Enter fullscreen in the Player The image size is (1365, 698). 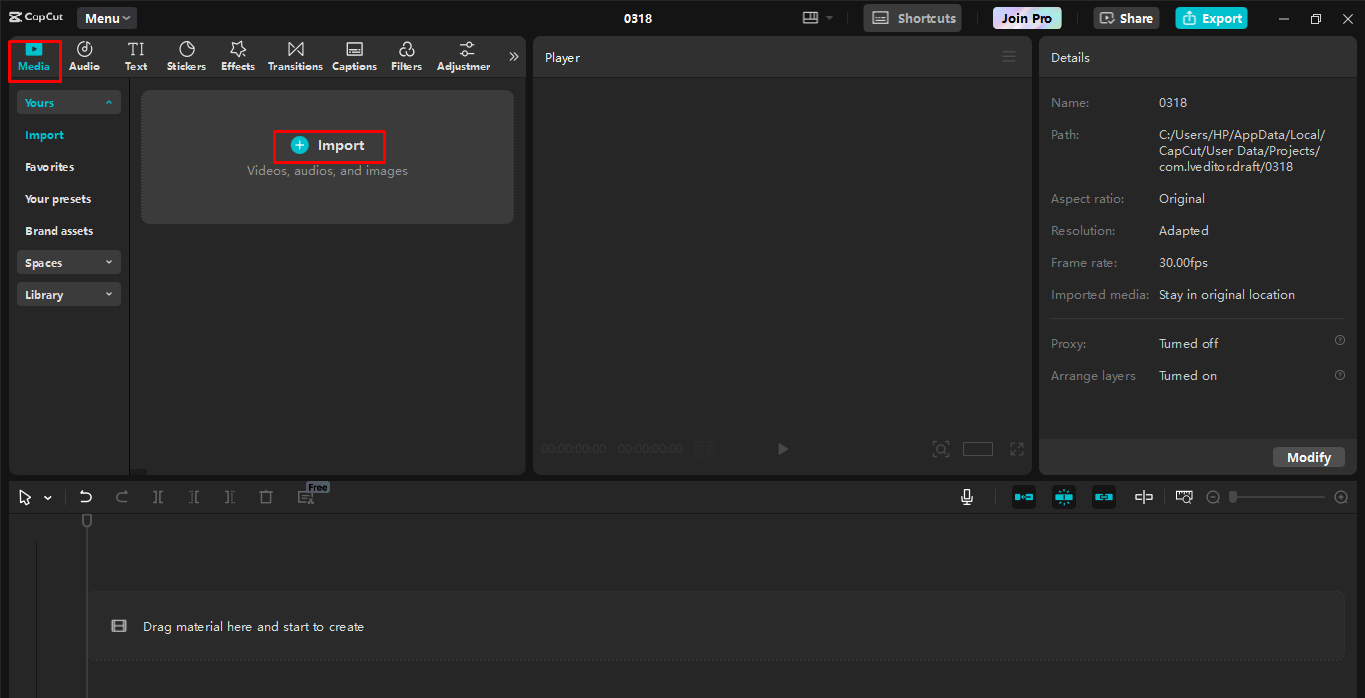click(1017, 449)
